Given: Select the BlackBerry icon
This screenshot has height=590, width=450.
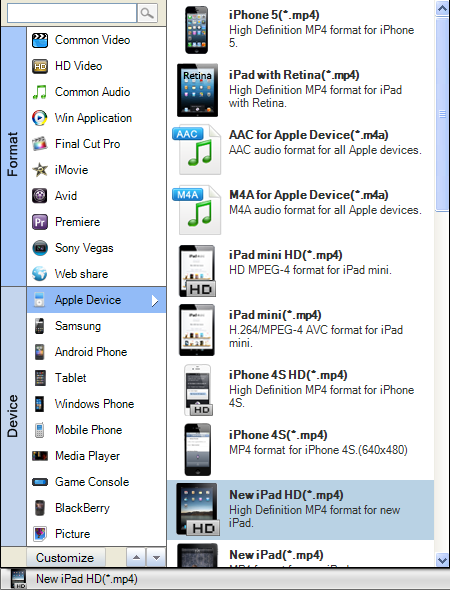Looking at the screenshot, I should pyautogui.click(x=40, y=508).
